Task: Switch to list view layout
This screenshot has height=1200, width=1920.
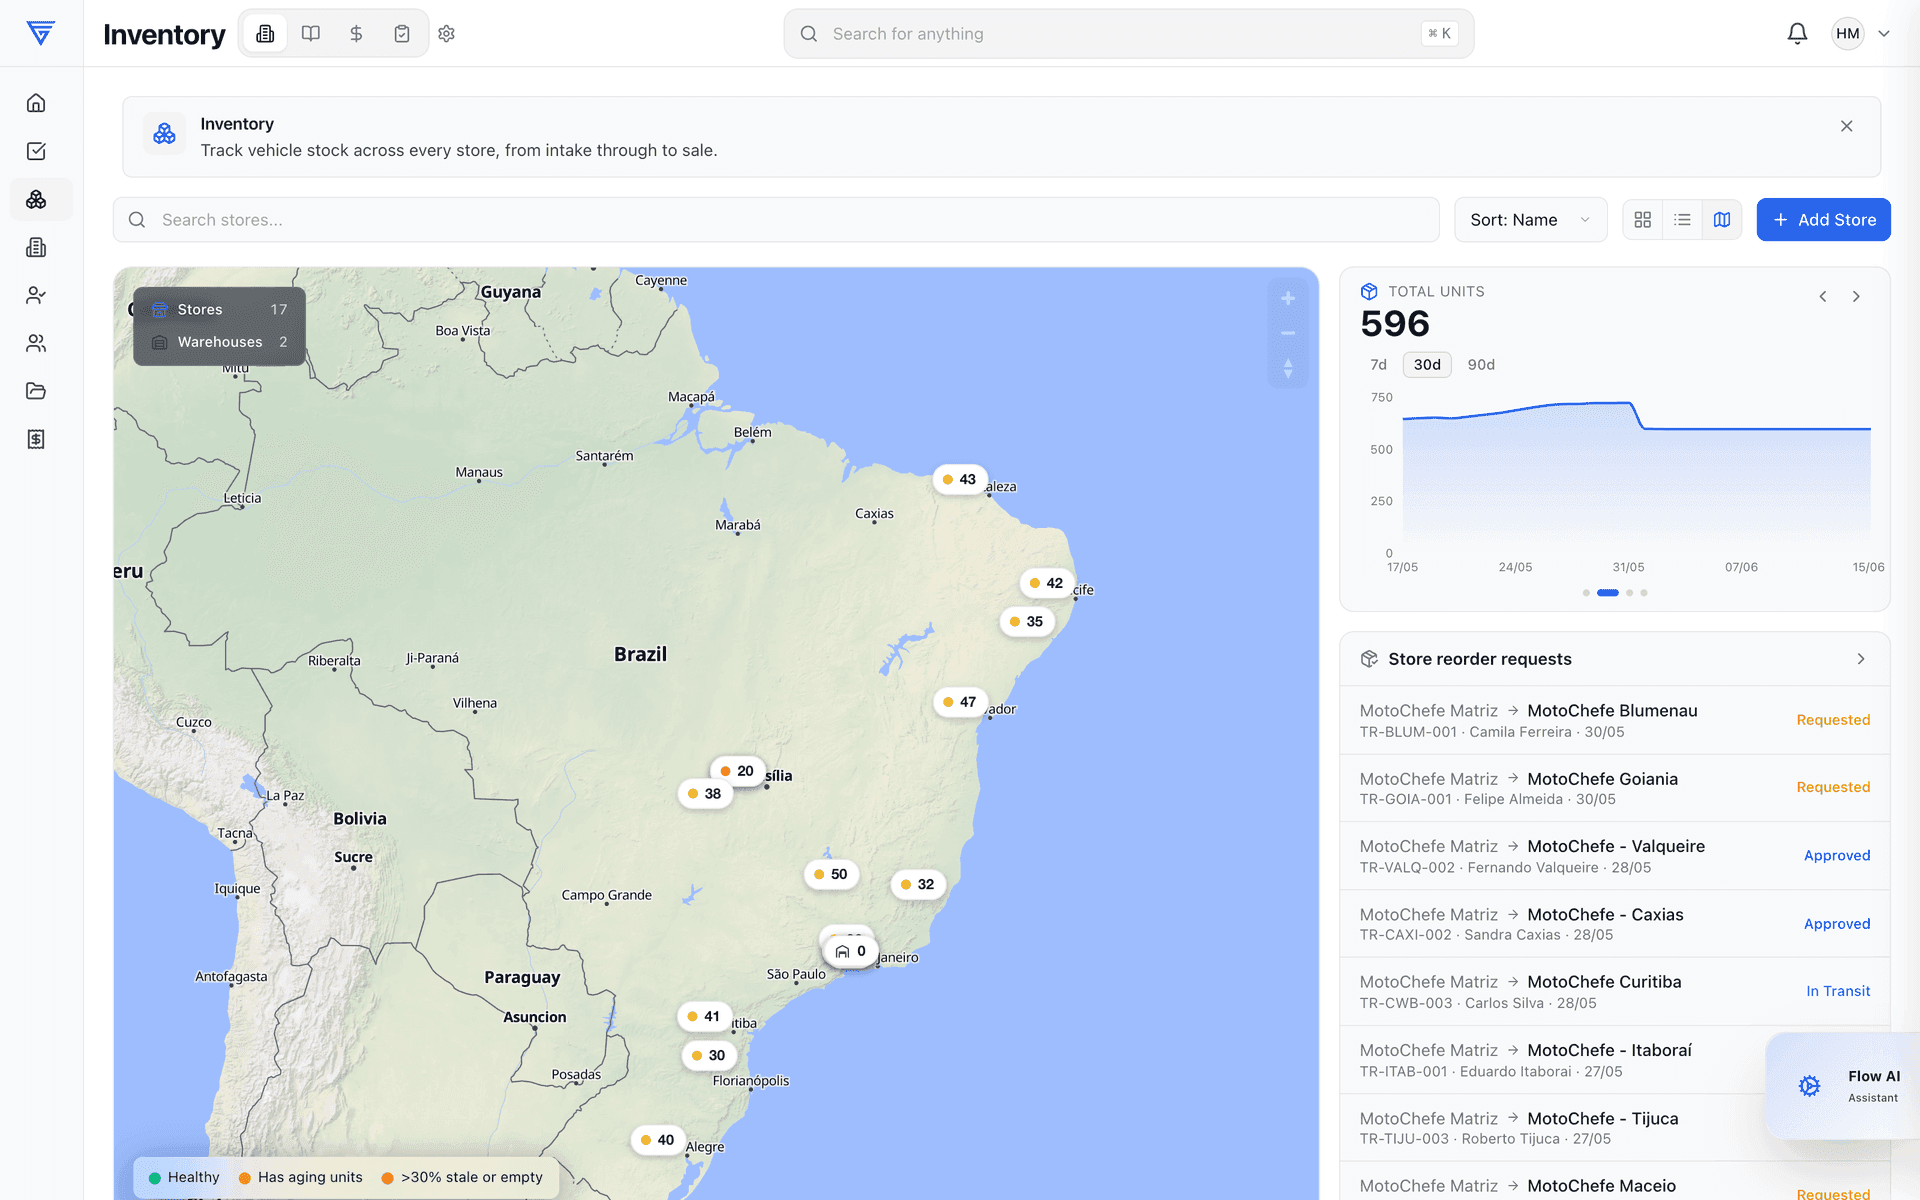Action: pos(1682,220)
